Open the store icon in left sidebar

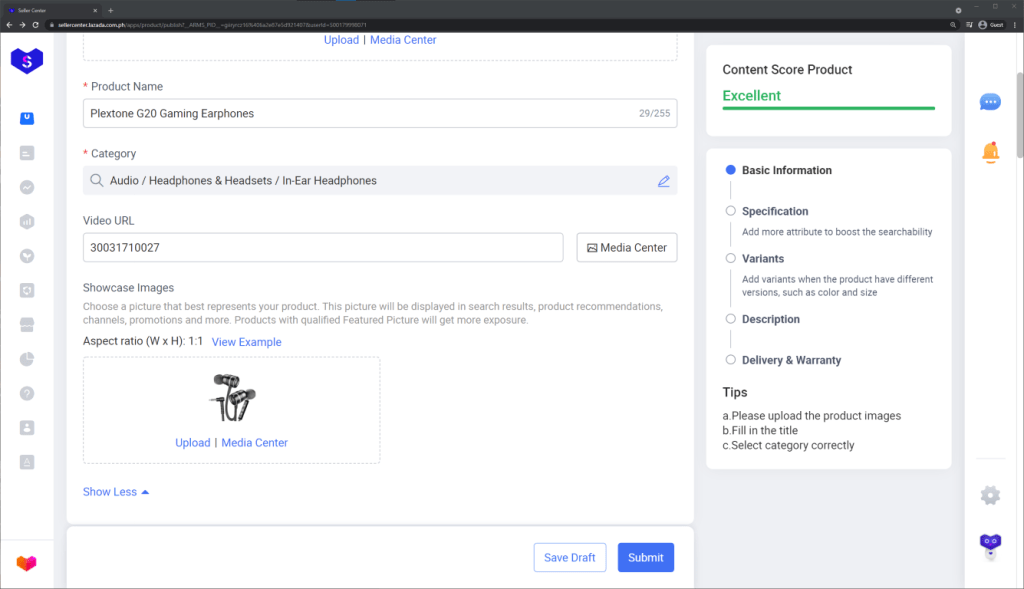pos(27,325)
